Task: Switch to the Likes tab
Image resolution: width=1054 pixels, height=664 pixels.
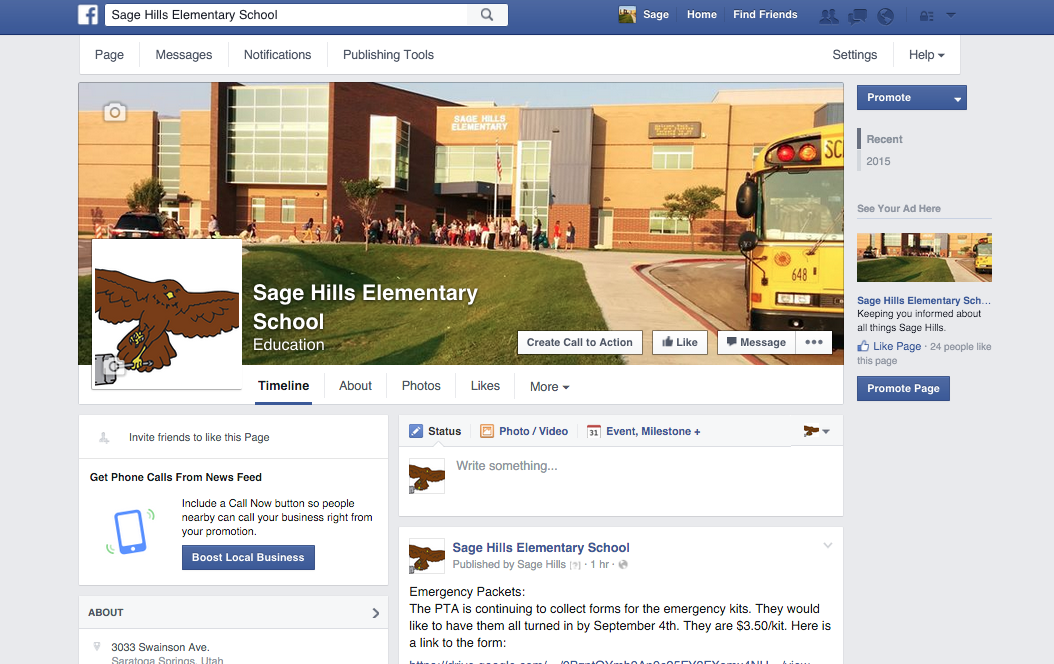Action: [x=485, y=386]
